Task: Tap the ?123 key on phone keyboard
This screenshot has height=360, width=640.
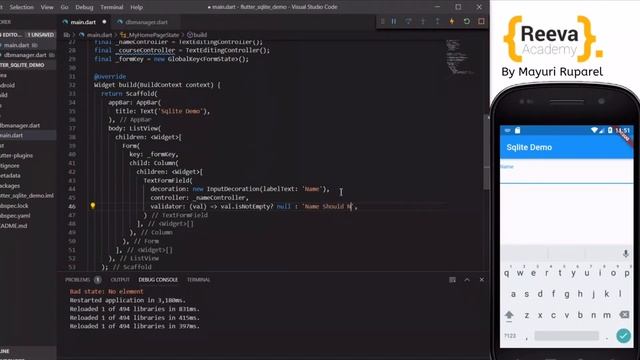Action: [x=510, y=336]
